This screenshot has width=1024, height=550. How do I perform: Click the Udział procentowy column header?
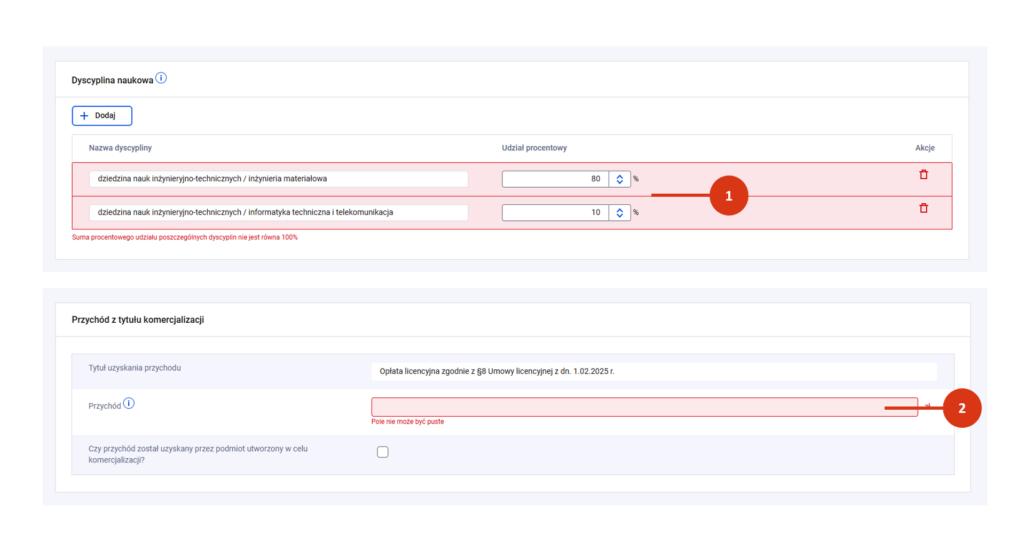pos(534,148)
